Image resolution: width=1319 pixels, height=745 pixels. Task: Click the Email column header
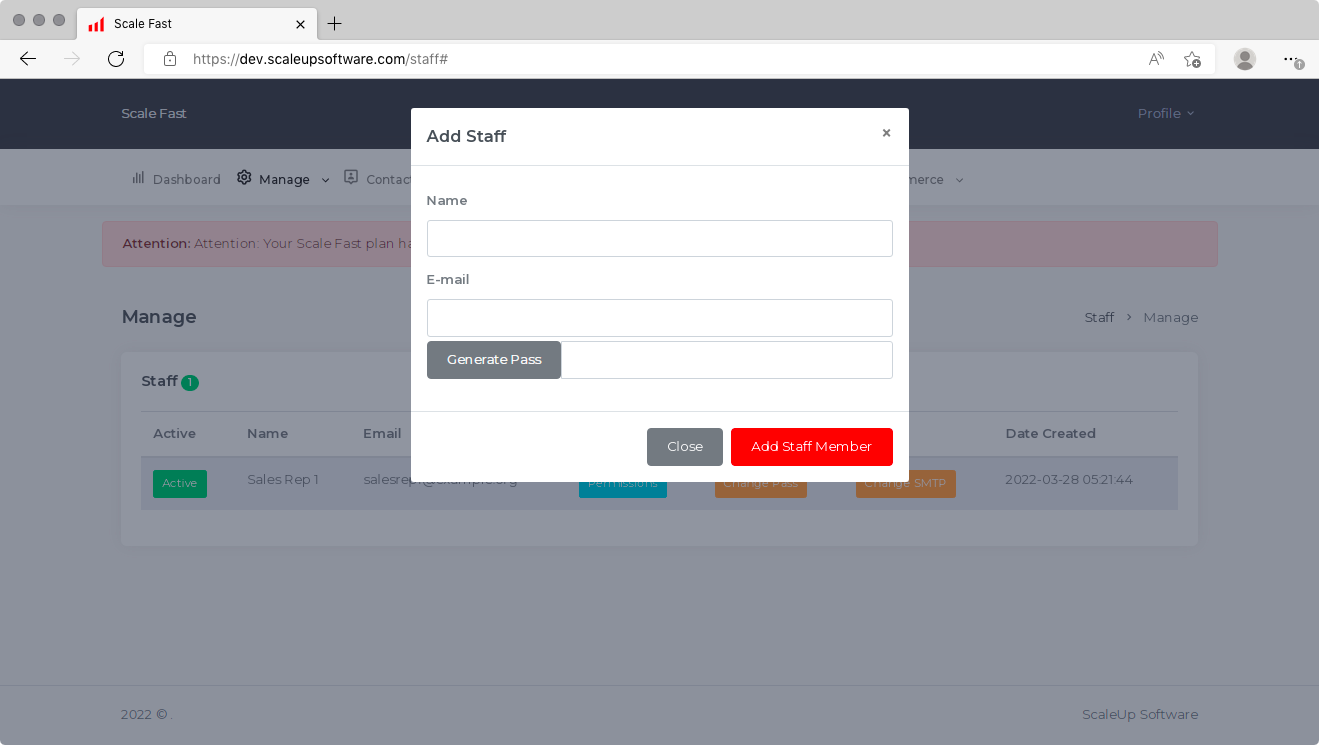382,433
